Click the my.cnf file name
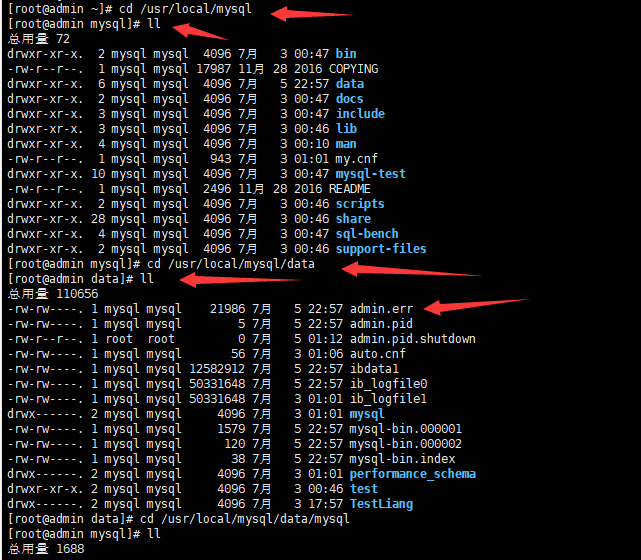Screen dimensions: 641x560 click(356, 159)
